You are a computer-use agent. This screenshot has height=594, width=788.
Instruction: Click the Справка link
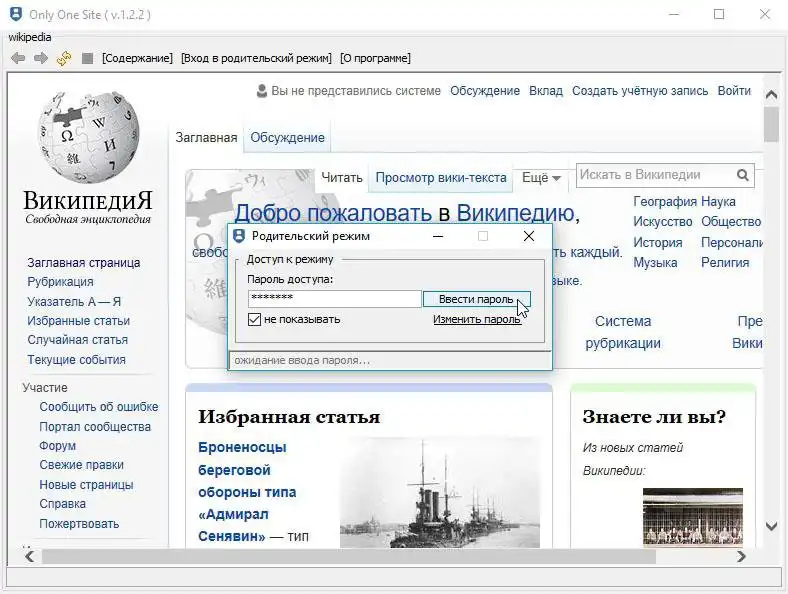pos(62,504)
